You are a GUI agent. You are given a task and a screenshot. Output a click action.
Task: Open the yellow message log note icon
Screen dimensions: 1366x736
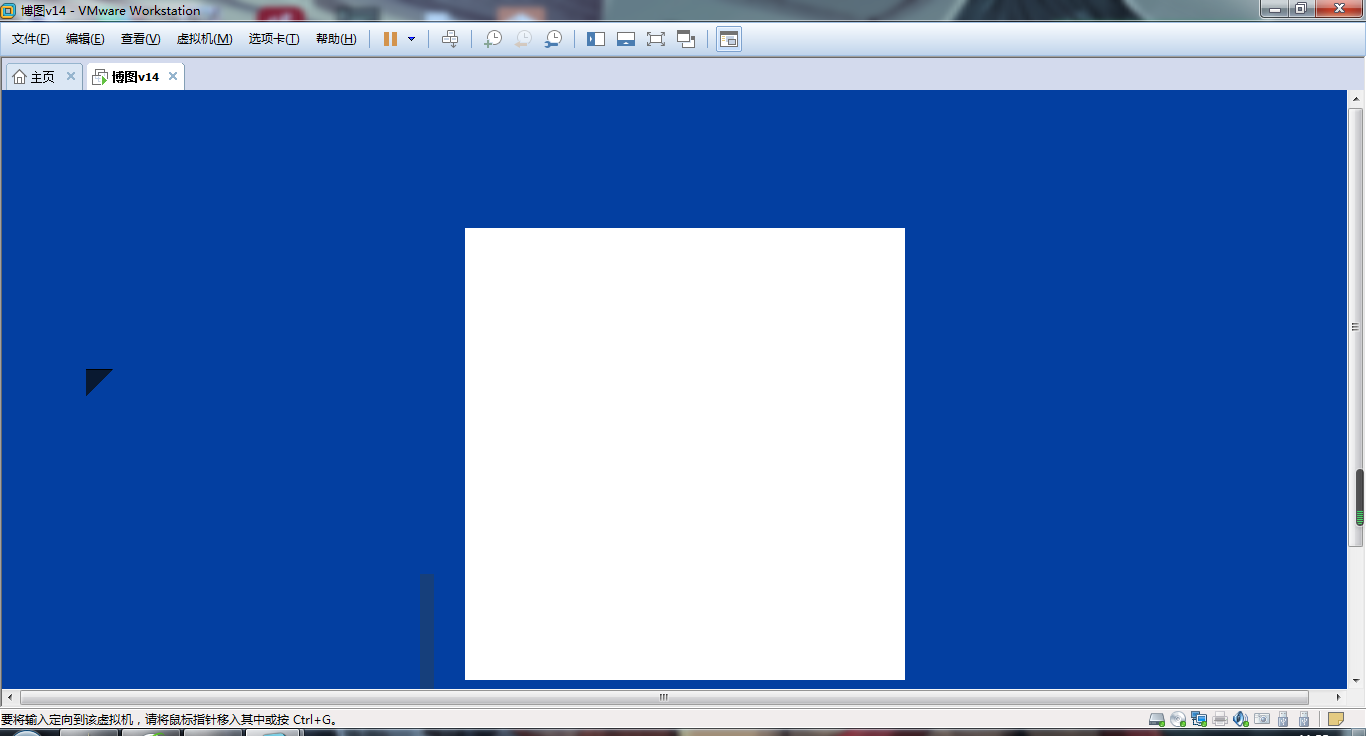(1335, 719)
